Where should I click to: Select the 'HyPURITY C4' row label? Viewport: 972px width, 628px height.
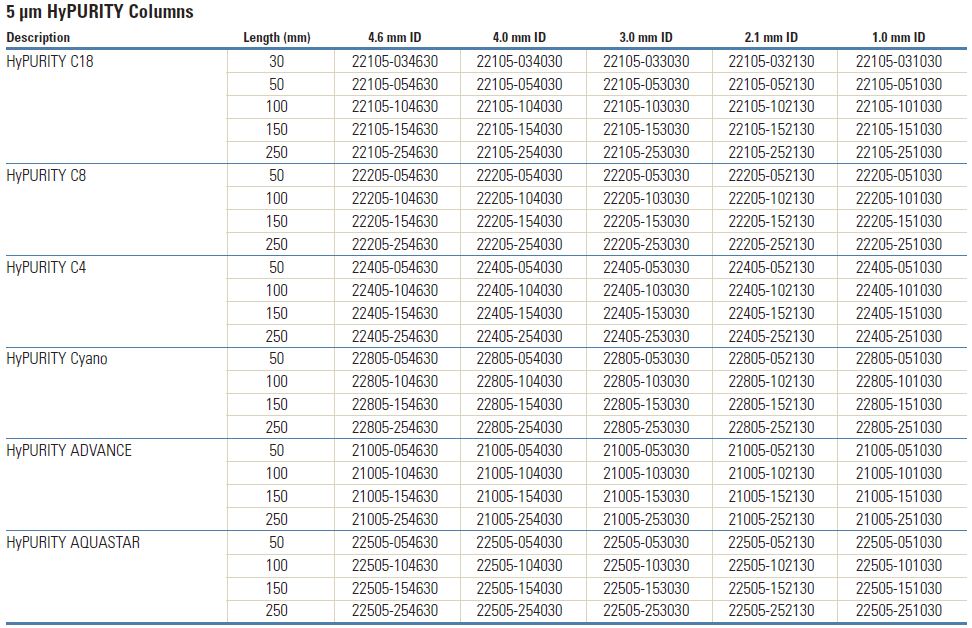click(46, 268)
